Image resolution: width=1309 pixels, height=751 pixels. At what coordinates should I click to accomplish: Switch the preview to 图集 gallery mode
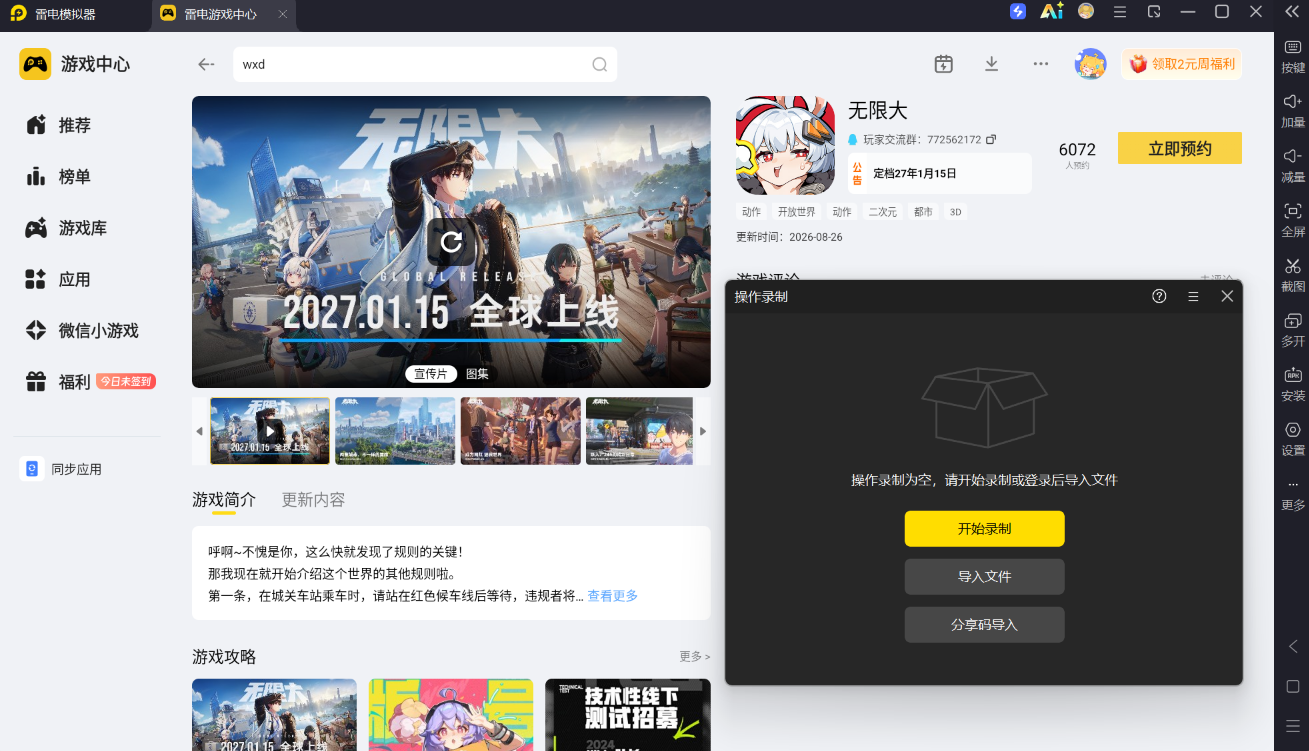coord(477,374)
